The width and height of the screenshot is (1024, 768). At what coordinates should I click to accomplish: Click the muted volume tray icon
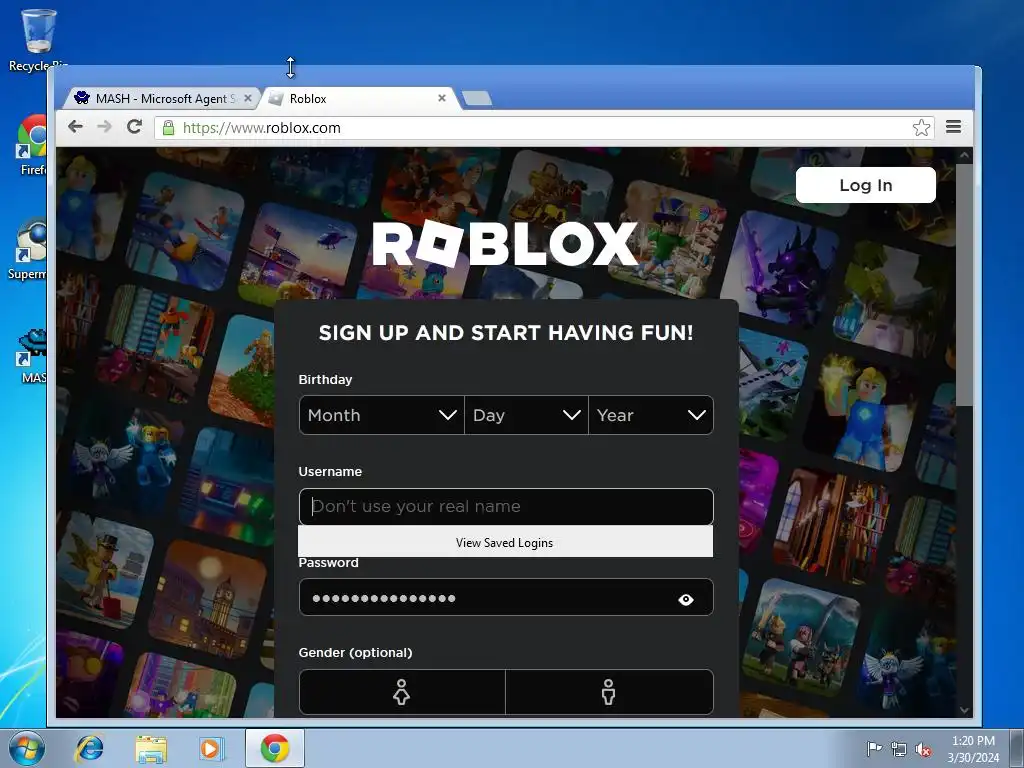923,749
